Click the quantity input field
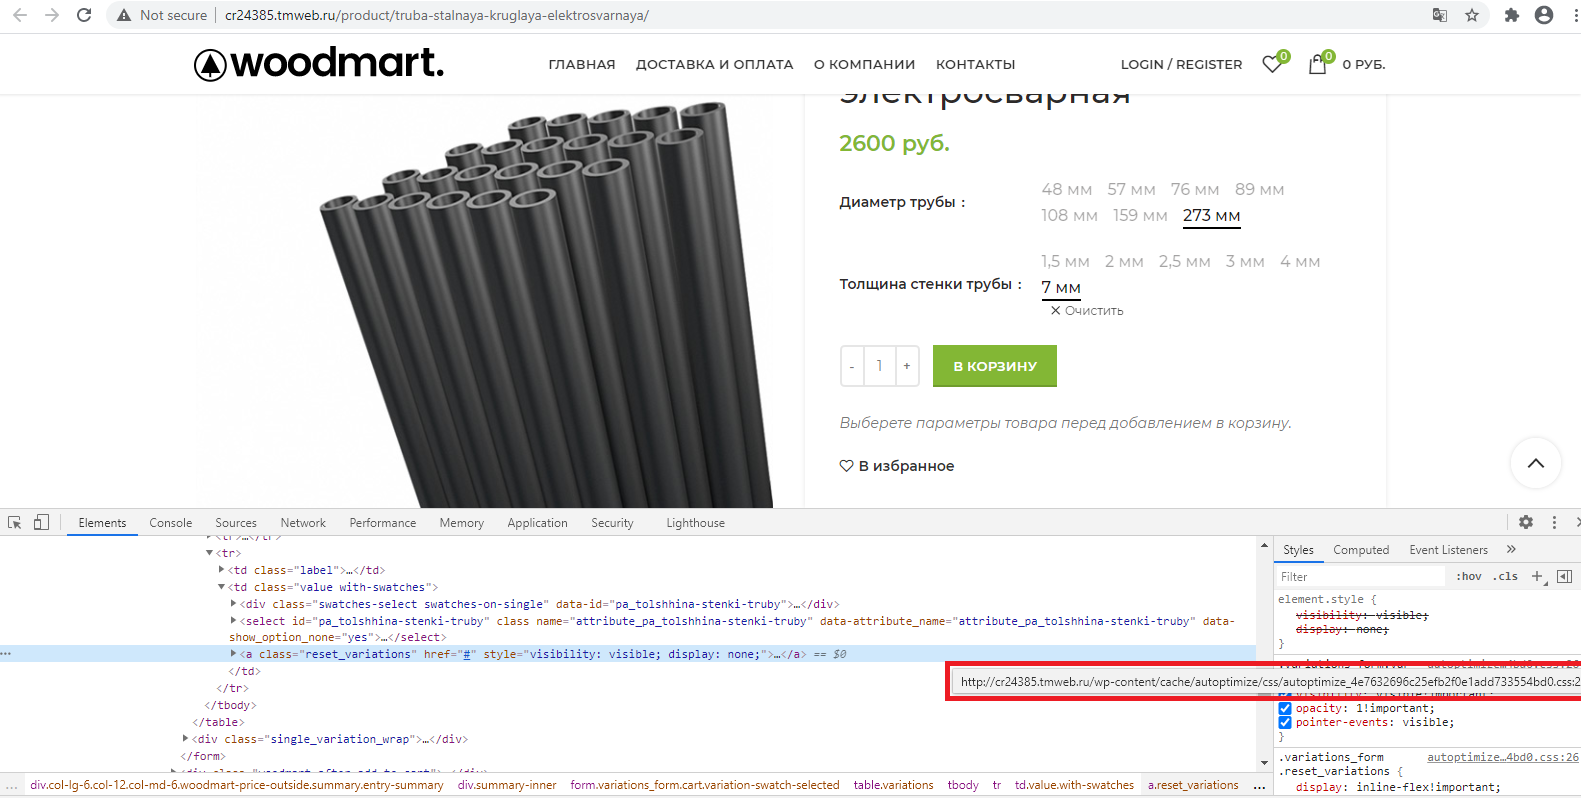Image resolution: width=1581 pixels, height=798 pixels. tap(880, 366)
